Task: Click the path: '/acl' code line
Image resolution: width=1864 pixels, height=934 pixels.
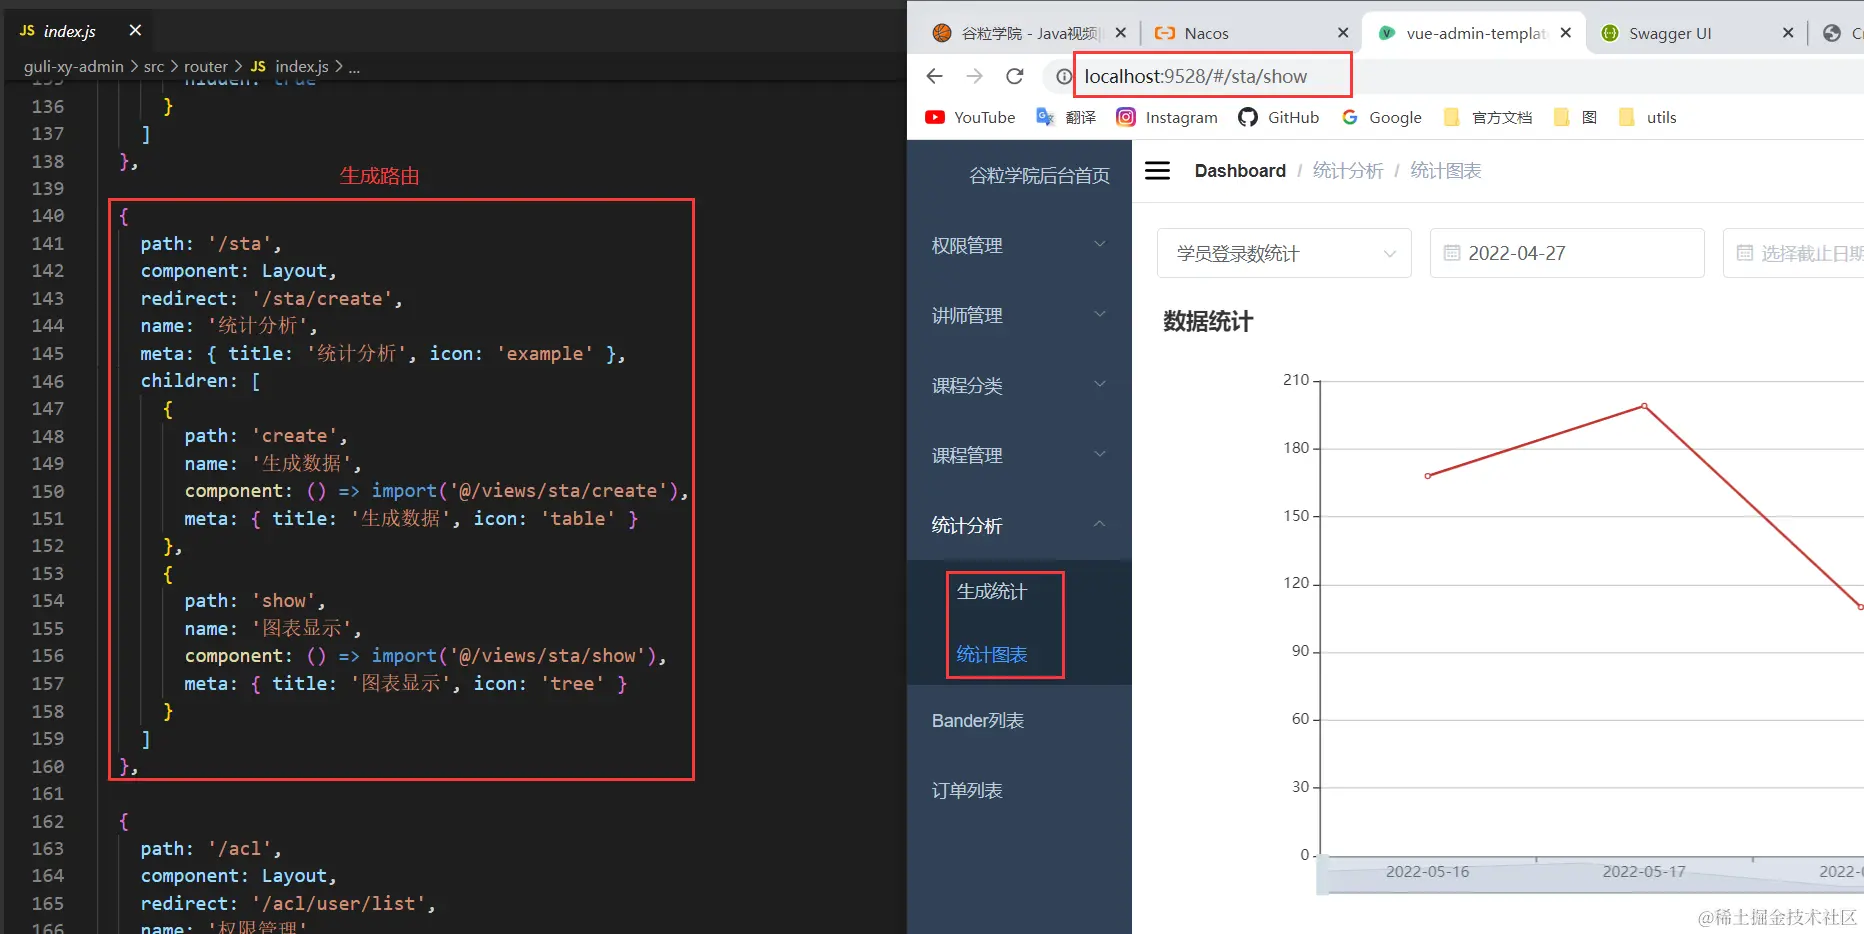Action: pyautogui.click(x=211, y=849)
